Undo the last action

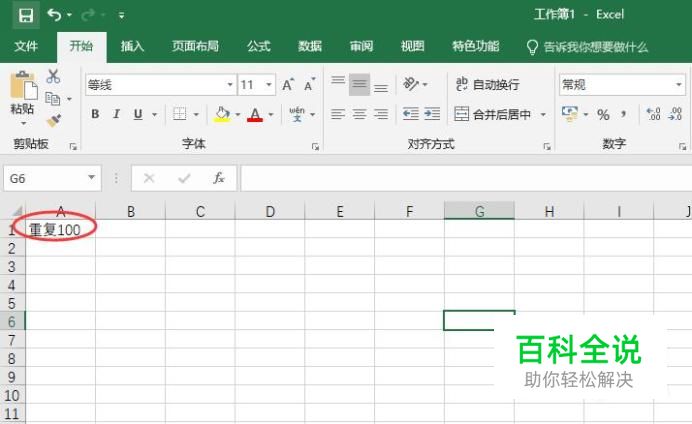point(54,15)
